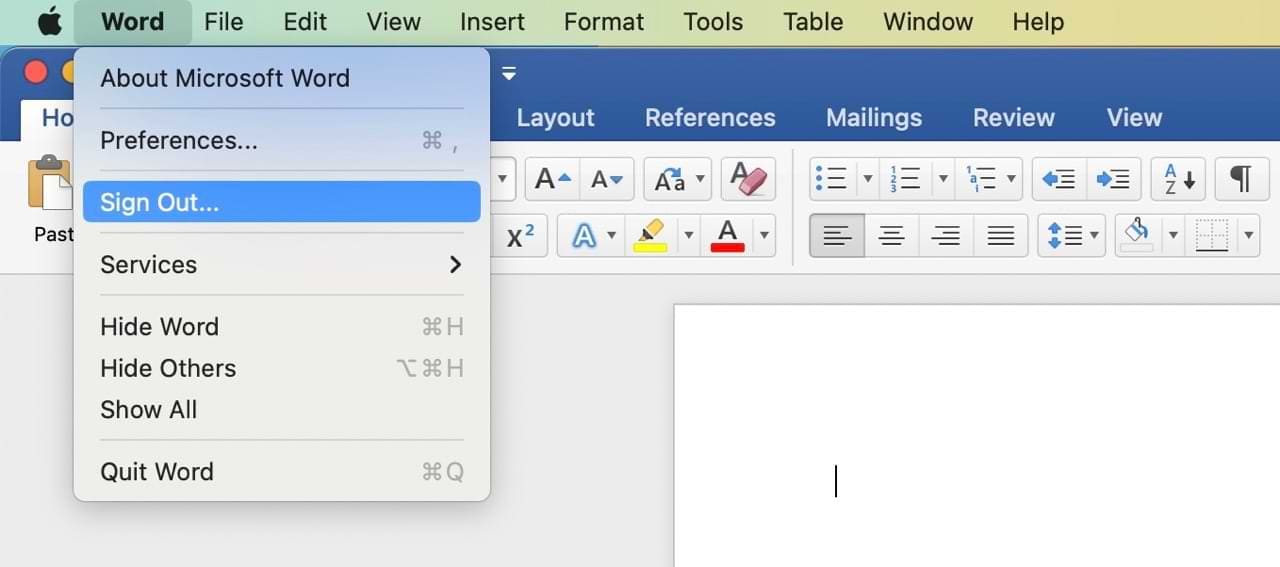The width and height of the screenshot is (1280, 567).
Task: Switch to the View ribbon tab
Action: point(1134,118)
